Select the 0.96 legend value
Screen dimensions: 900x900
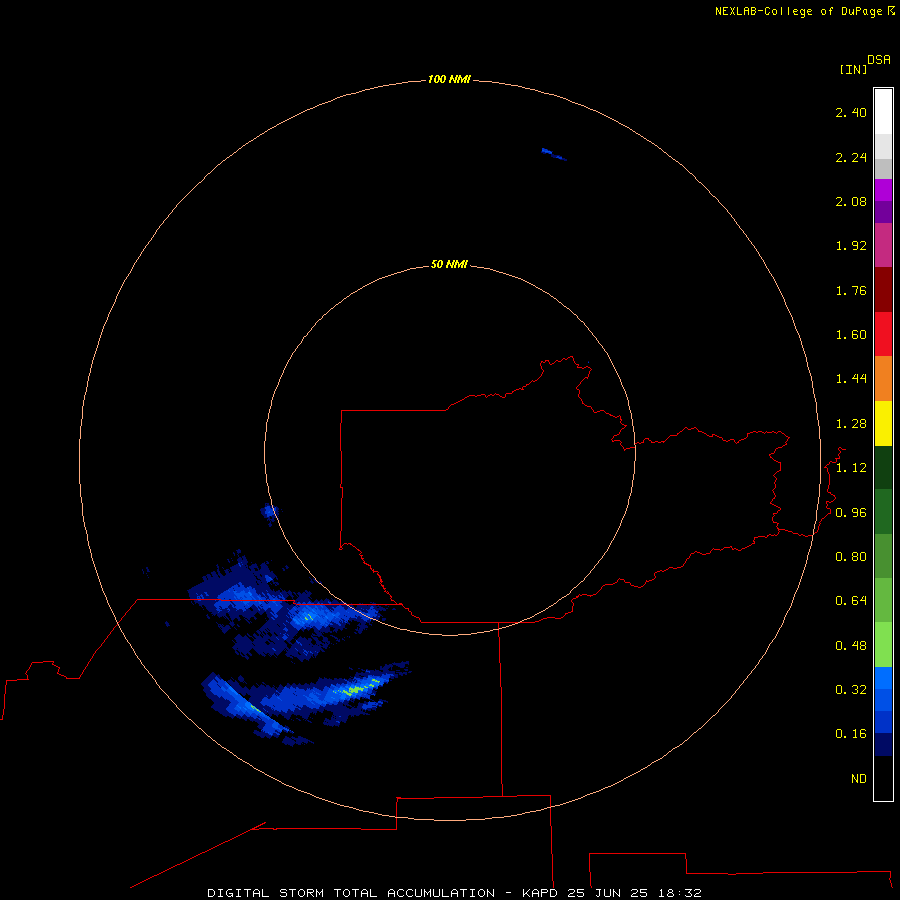point(851,513)
